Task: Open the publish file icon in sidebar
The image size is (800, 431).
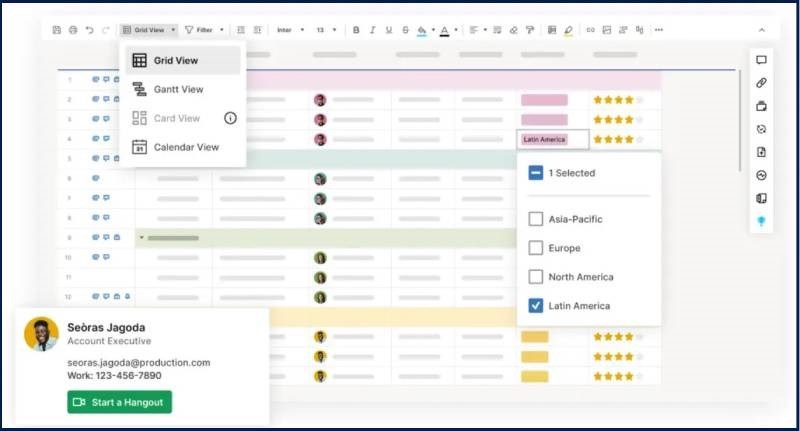Action: coord(761,152)
